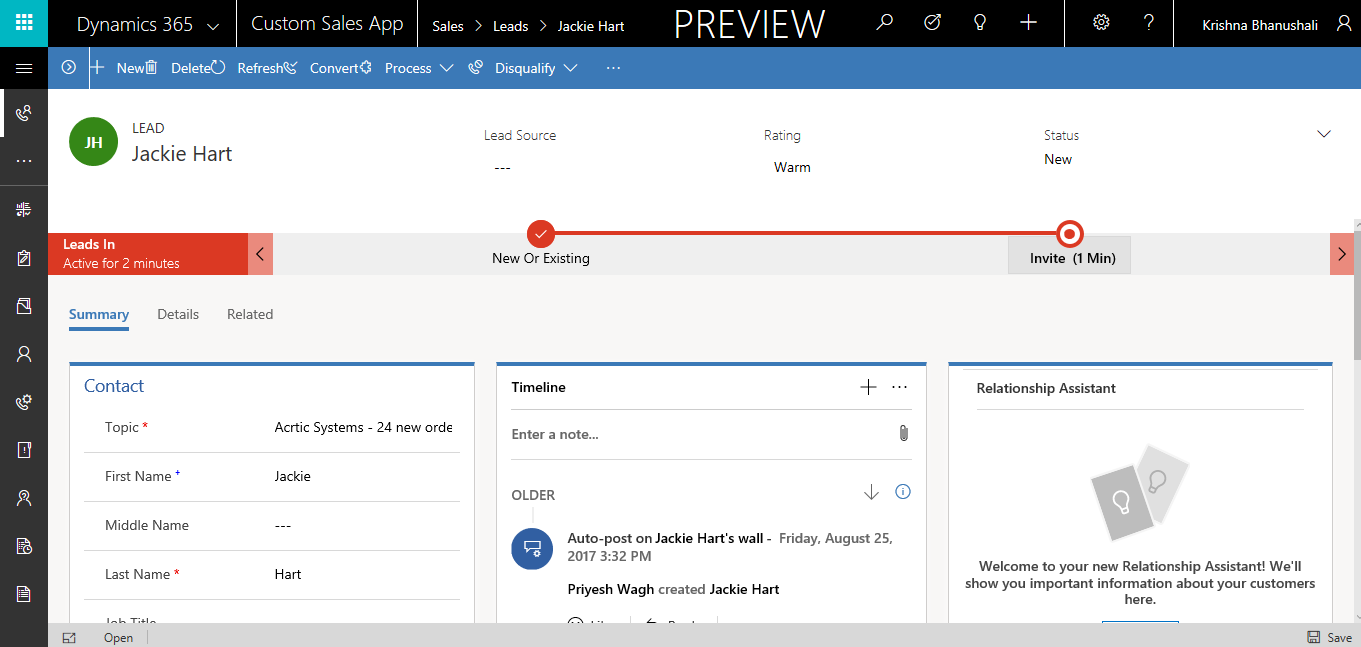The width and height of the screenshot is (1361, 647).
Task: Click the right process stage chevron
Action: 1342,254
